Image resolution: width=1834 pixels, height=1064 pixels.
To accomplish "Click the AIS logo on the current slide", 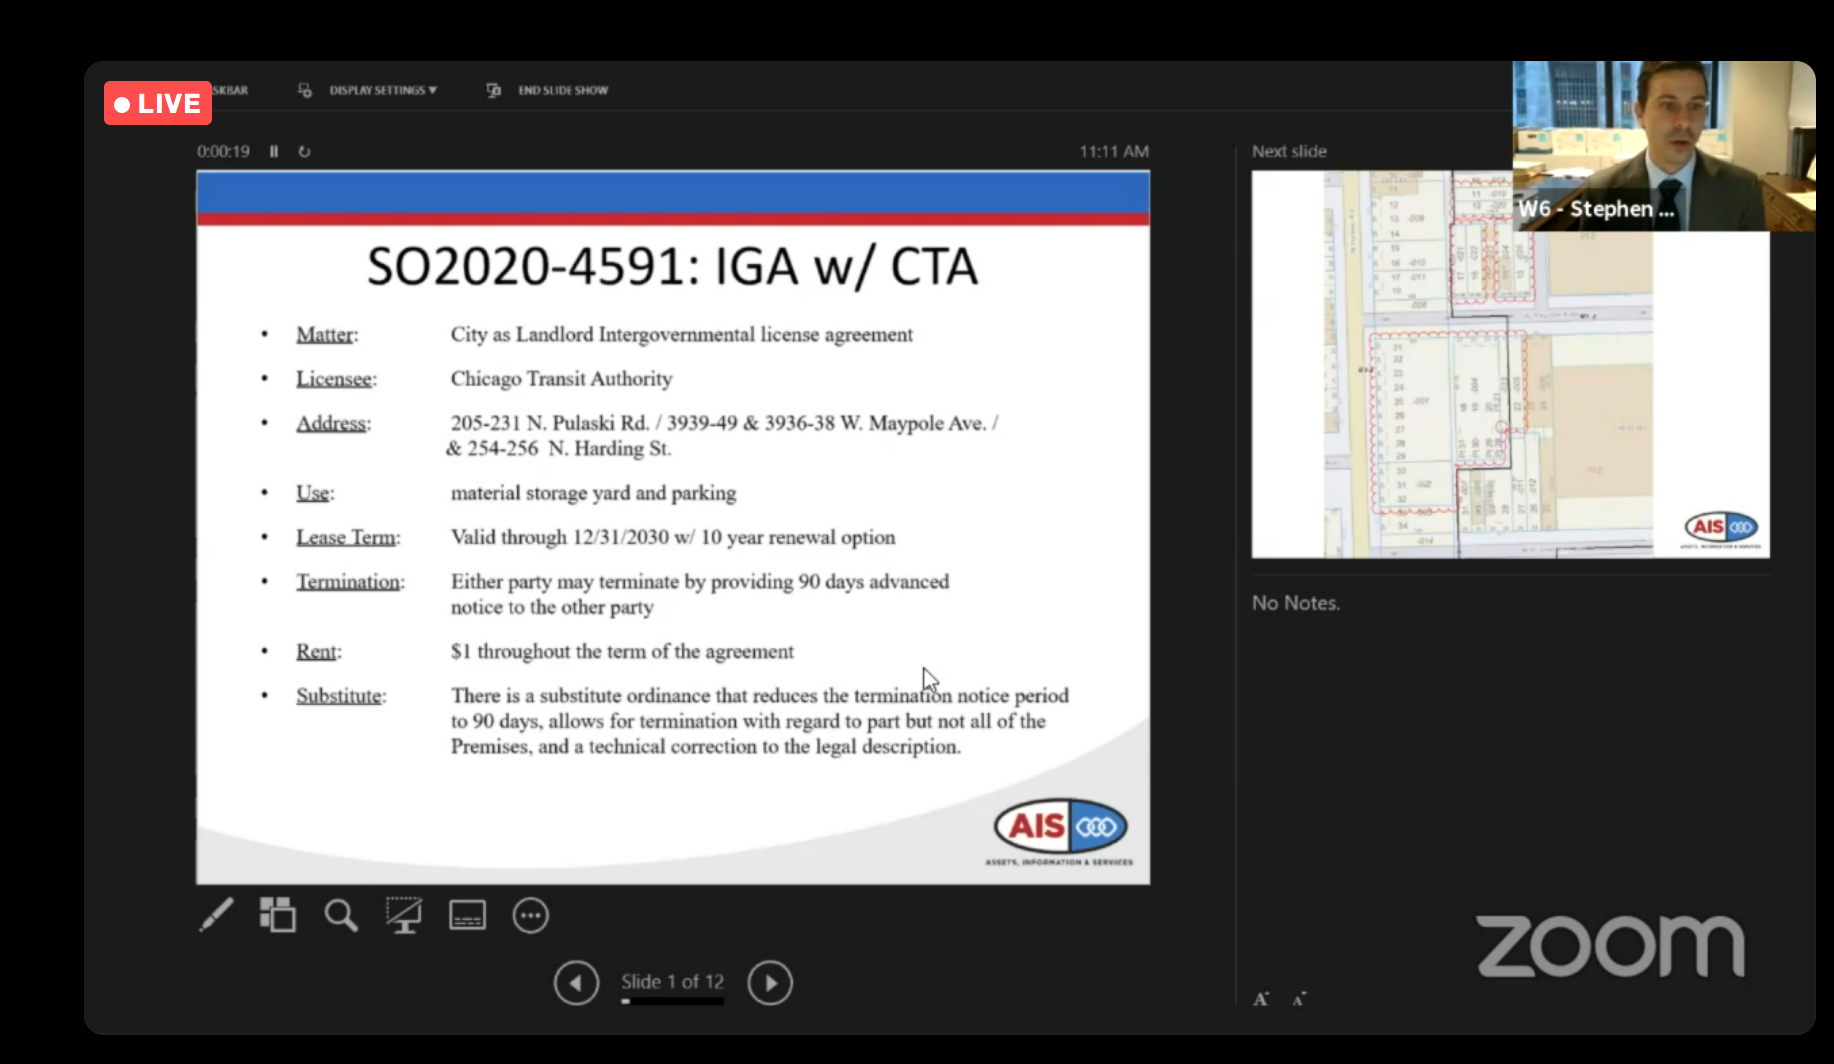I will [x=1060, y=832].
